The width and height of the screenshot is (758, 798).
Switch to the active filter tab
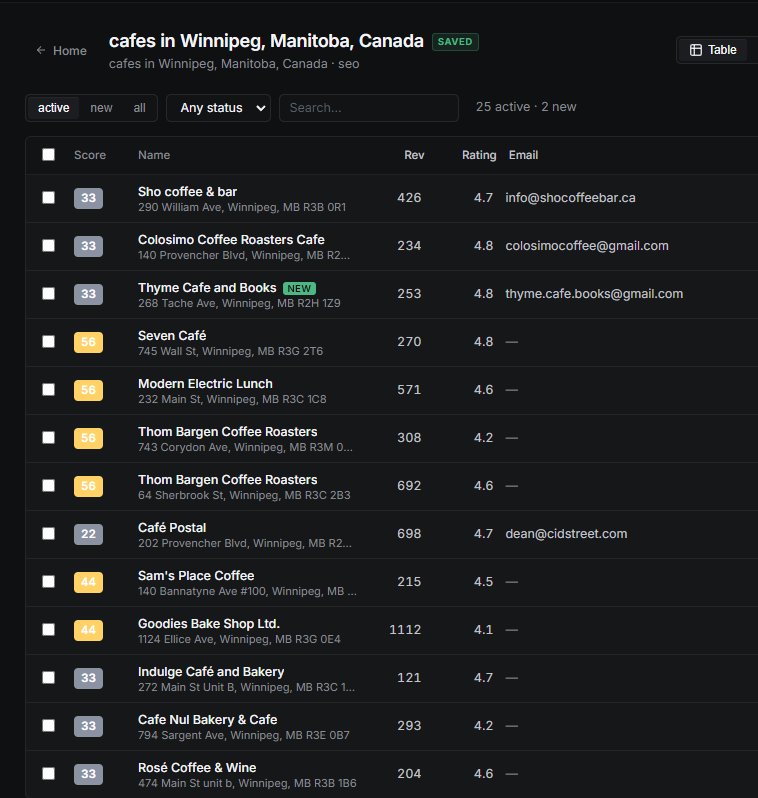coord(53,108)
